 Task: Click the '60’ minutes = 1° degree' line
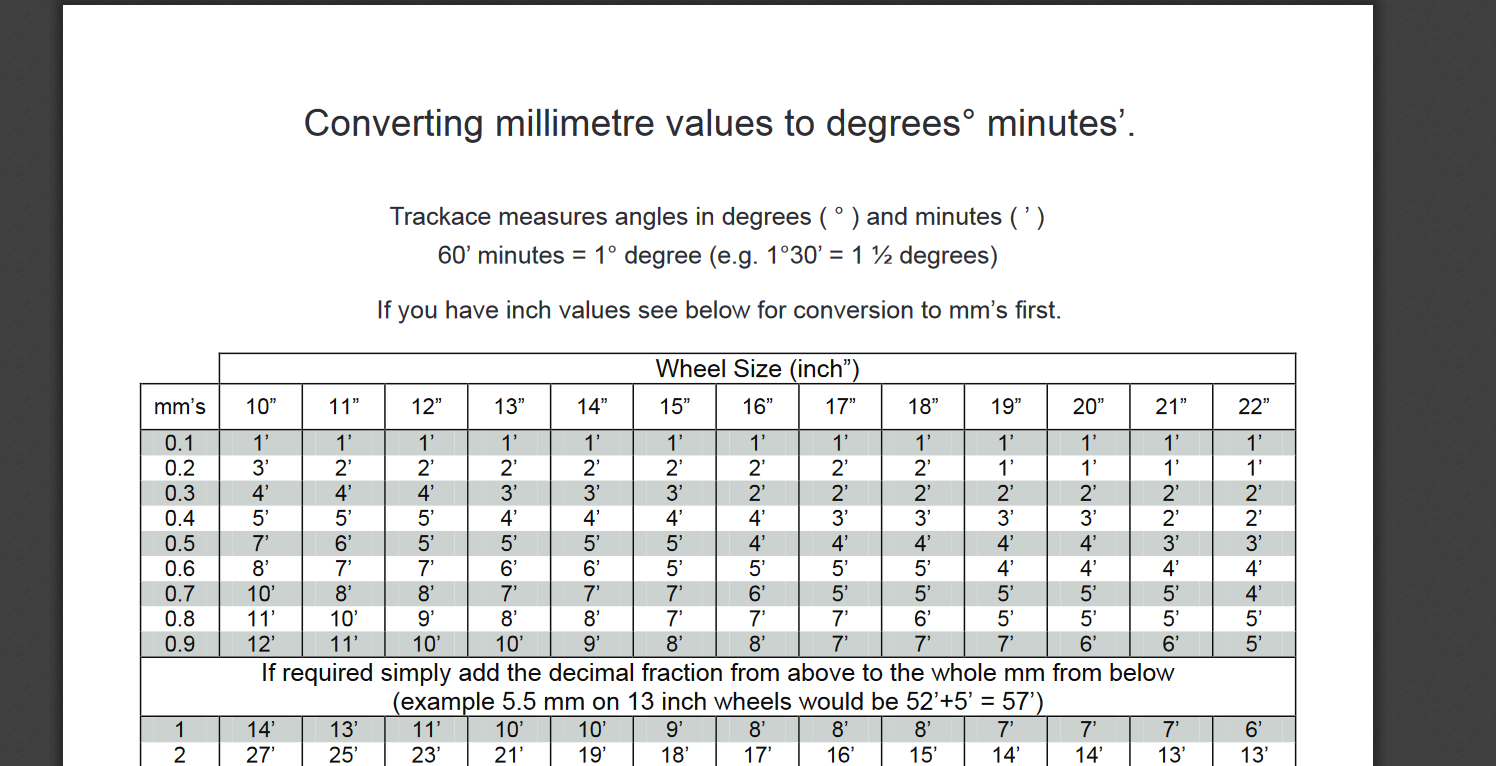pyautogui.click(x=718, y=256)
